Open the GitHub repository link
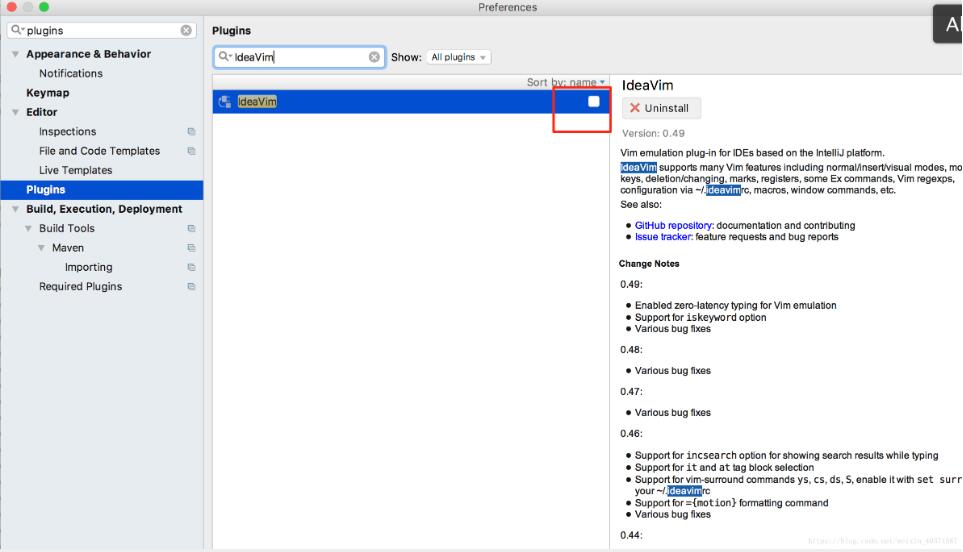The image size is (963, 552). coord(674,225)
